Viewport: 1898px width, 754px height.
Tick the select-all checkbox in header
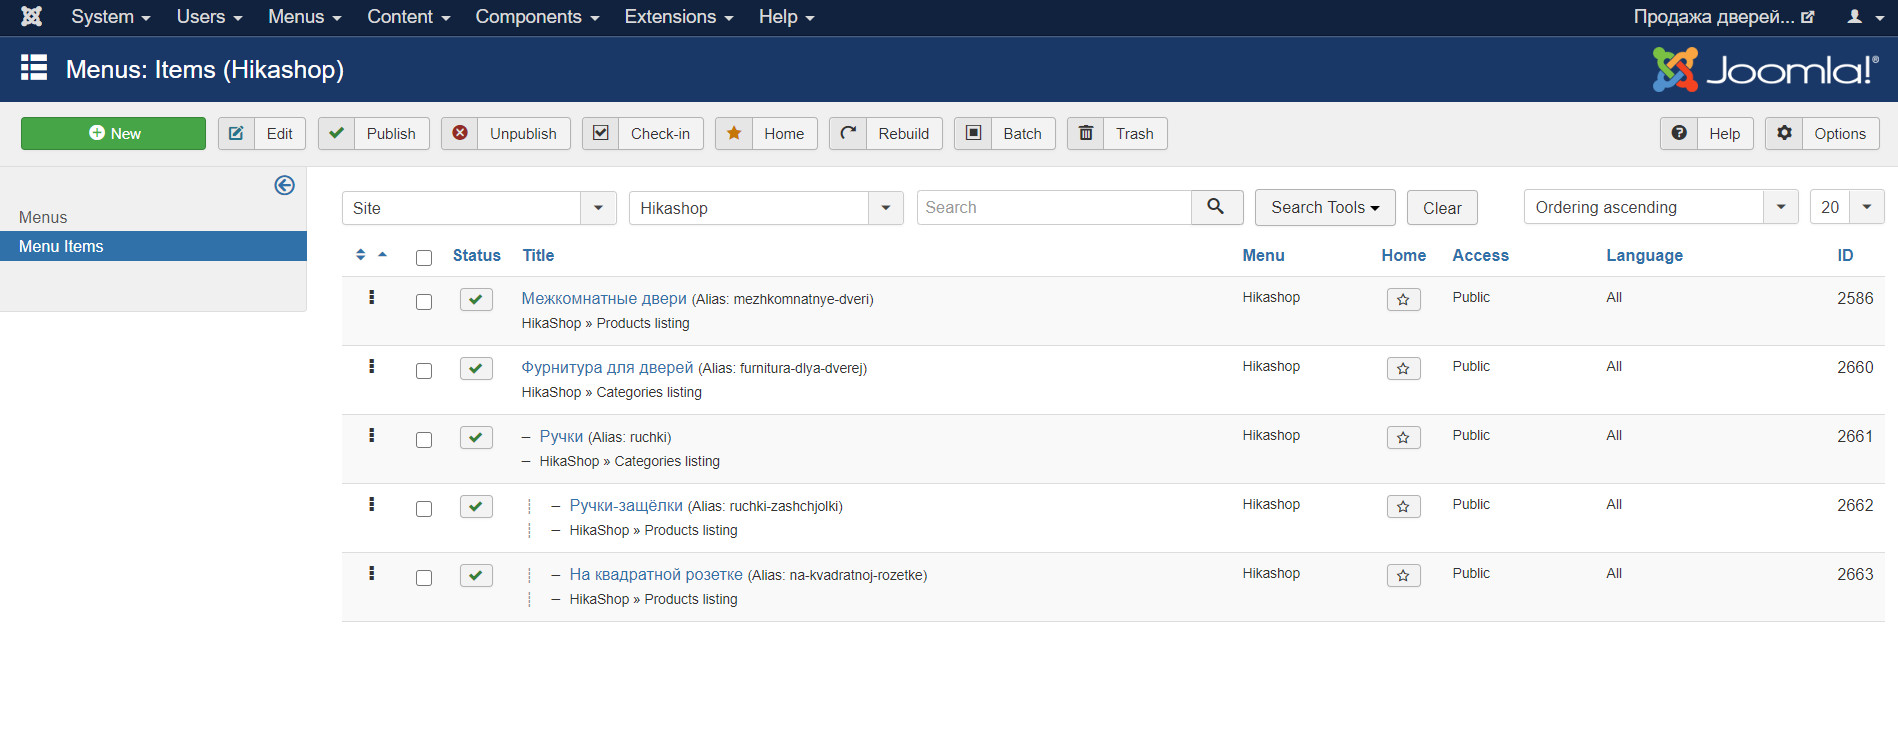tap(424, 258)
